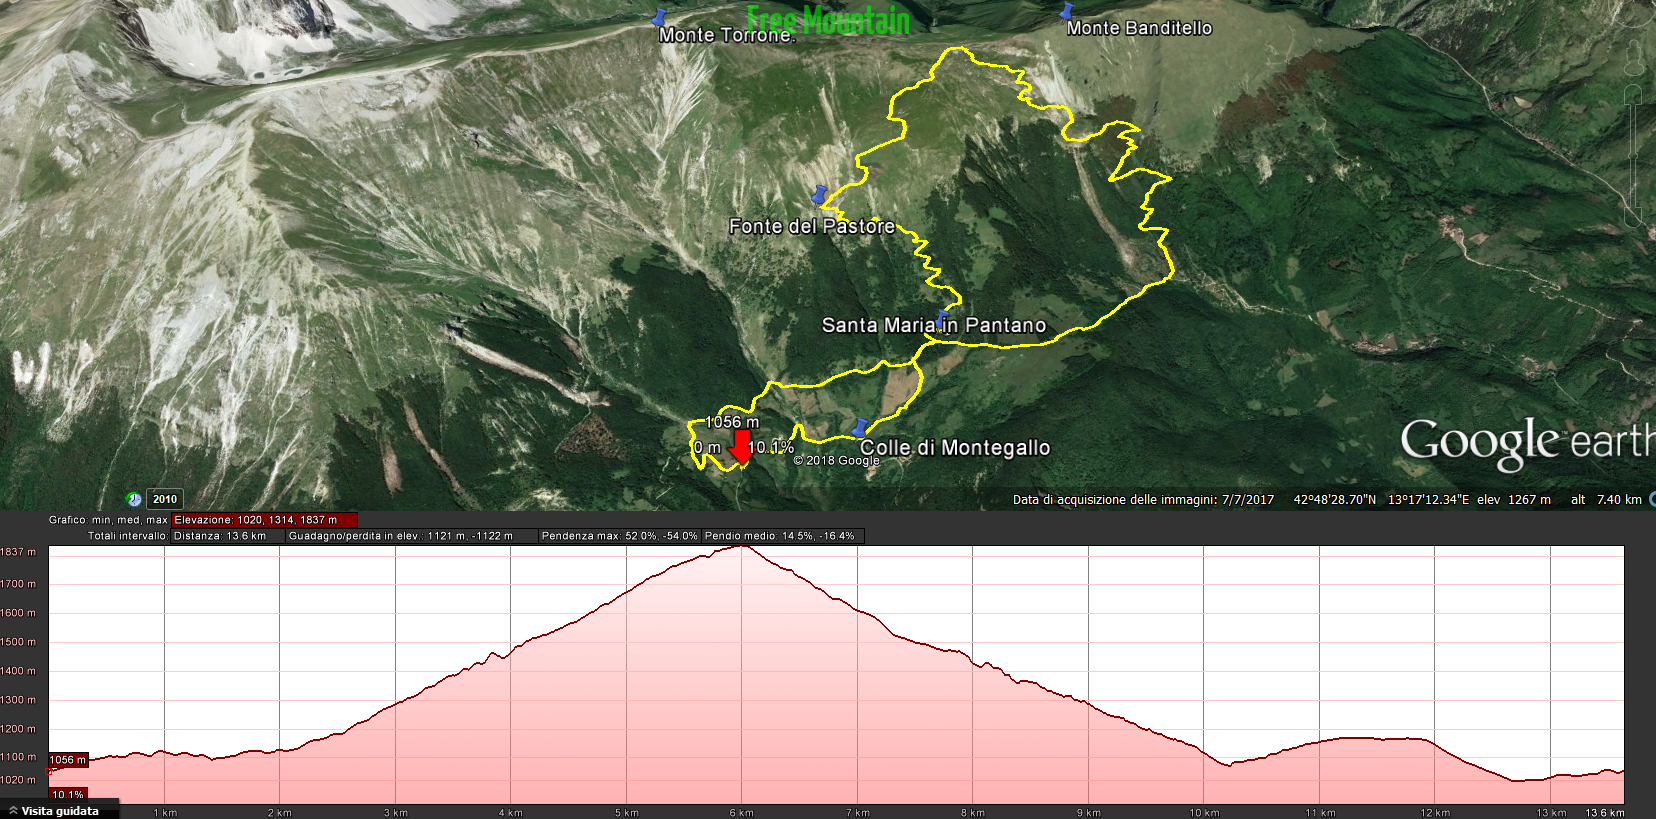
Task: Click the Monte Torrone blue pushpin
Action: 658,17
